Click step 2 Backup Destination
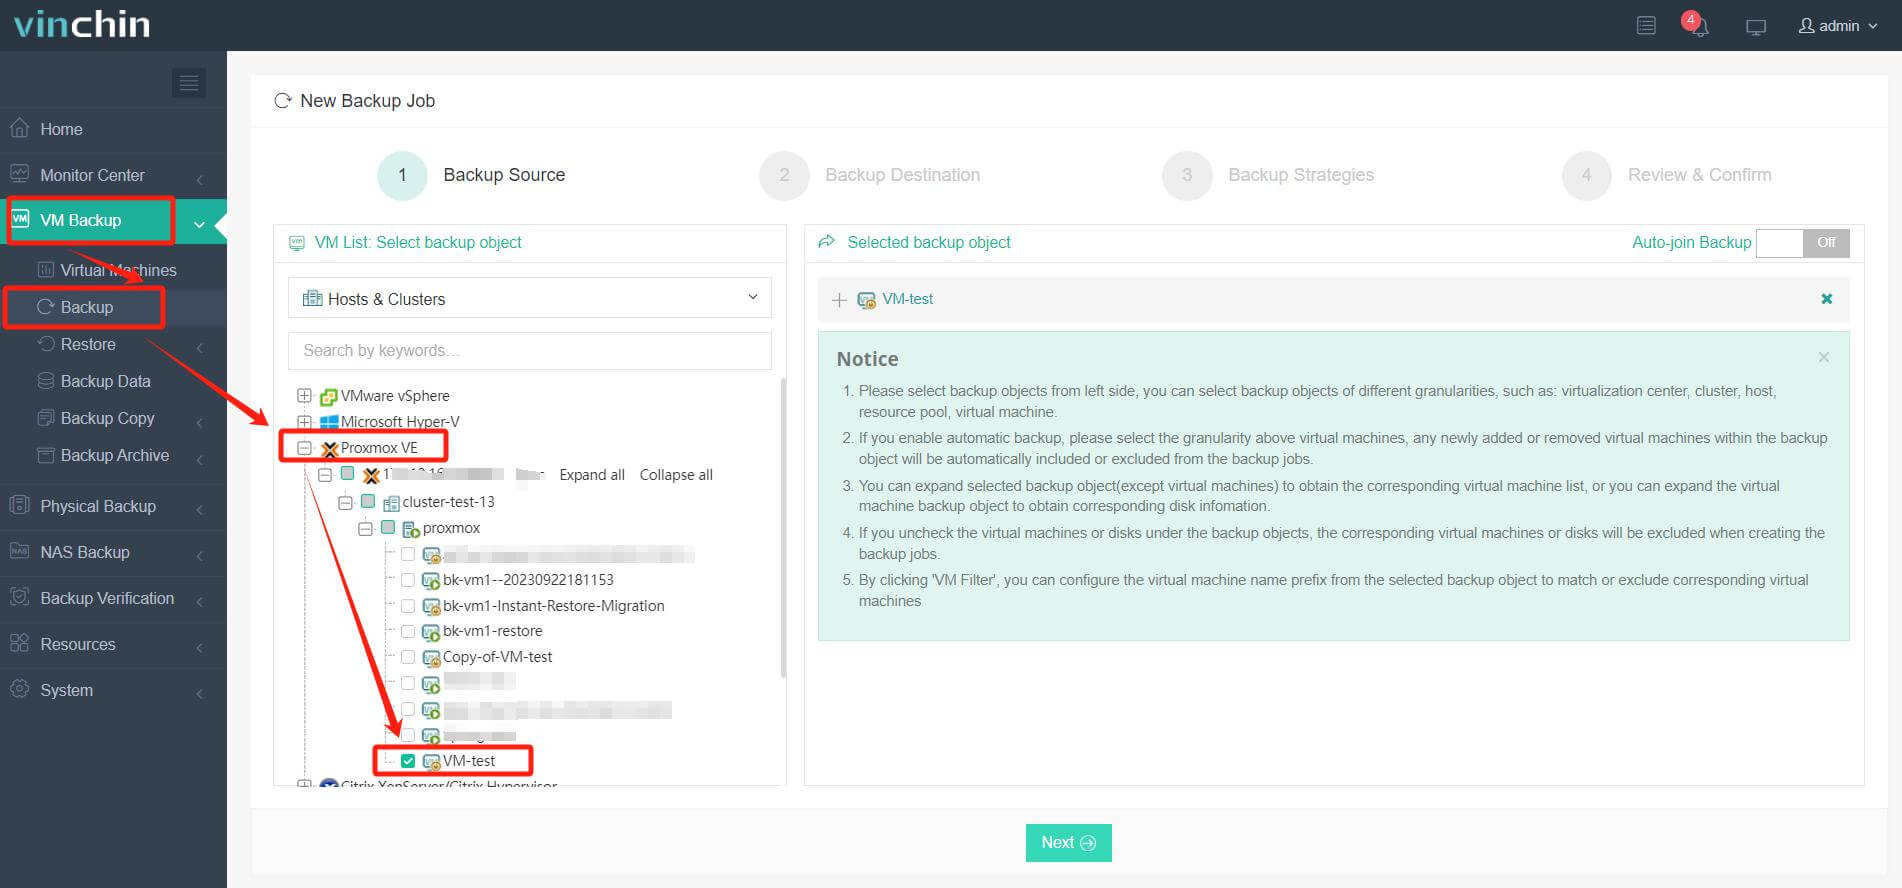Viewport: 1902px width, 888px height. (x=869, y=175)
